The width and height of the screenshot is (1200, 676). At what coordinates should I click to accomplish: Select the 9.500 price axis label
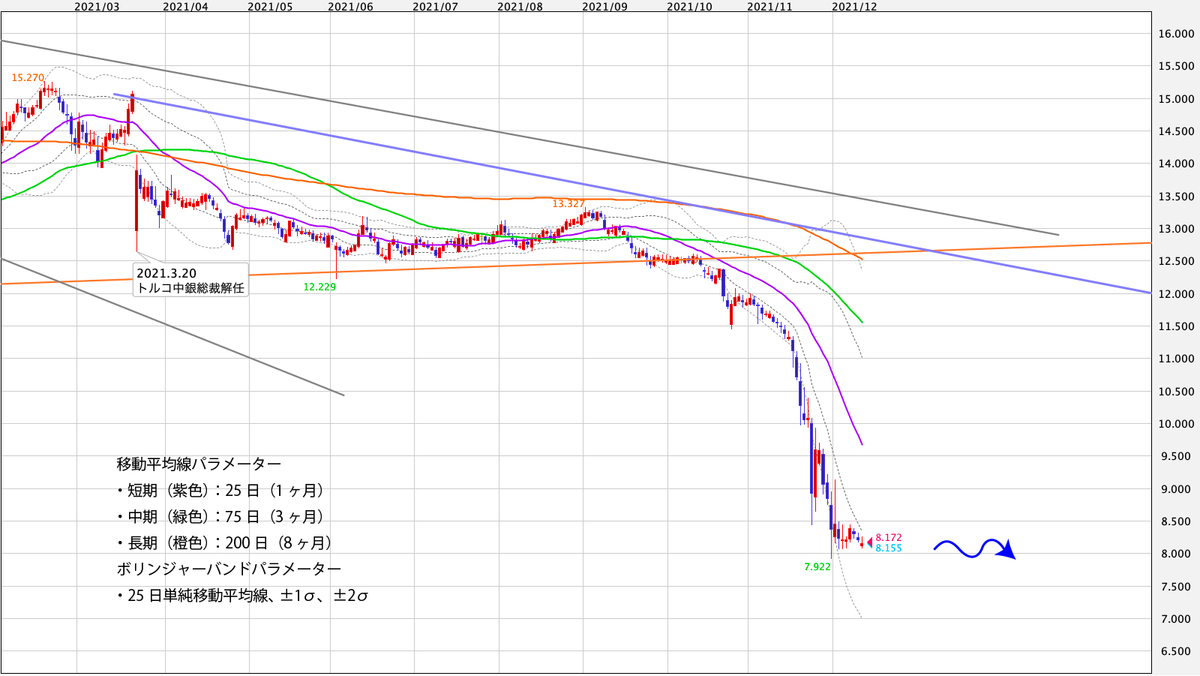click(x=1178, y=457)
